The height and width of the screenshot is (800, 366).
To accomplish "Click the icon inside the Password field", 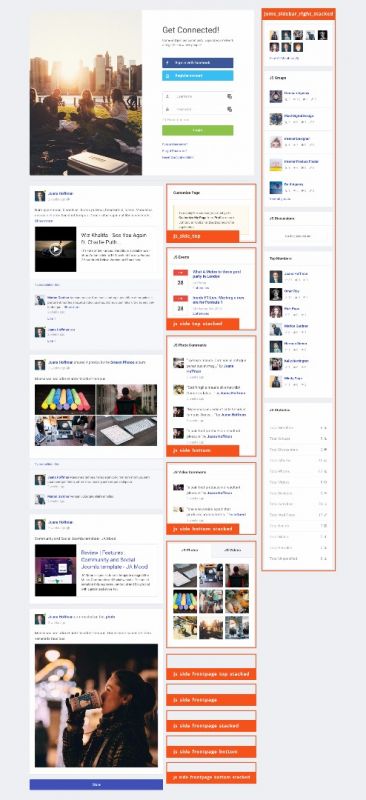I will 230,109.
